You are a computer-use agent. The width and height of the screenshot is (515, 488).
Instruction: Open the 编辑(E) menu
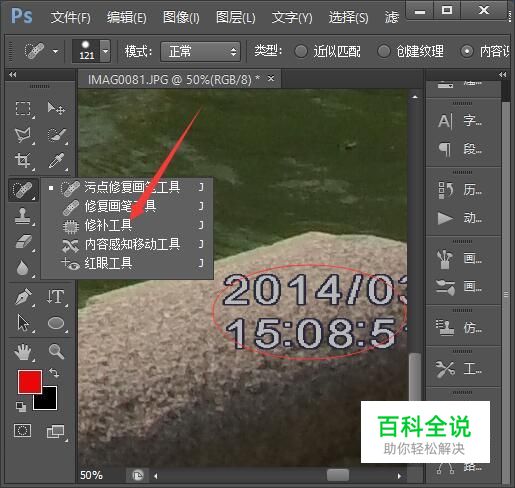[x=127, y=17]
